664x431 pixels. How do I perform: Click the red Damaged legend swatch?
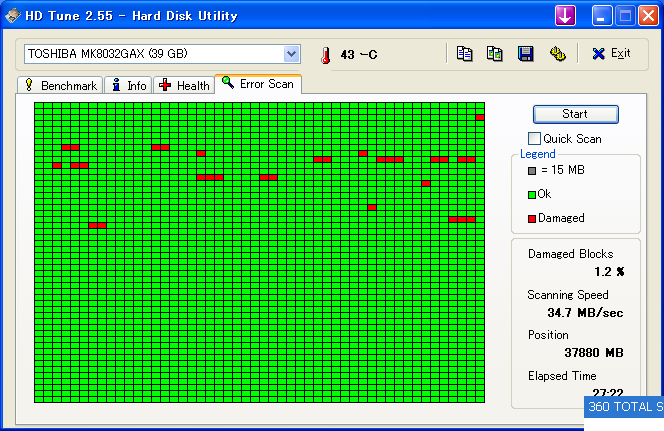tap(532, 218)
